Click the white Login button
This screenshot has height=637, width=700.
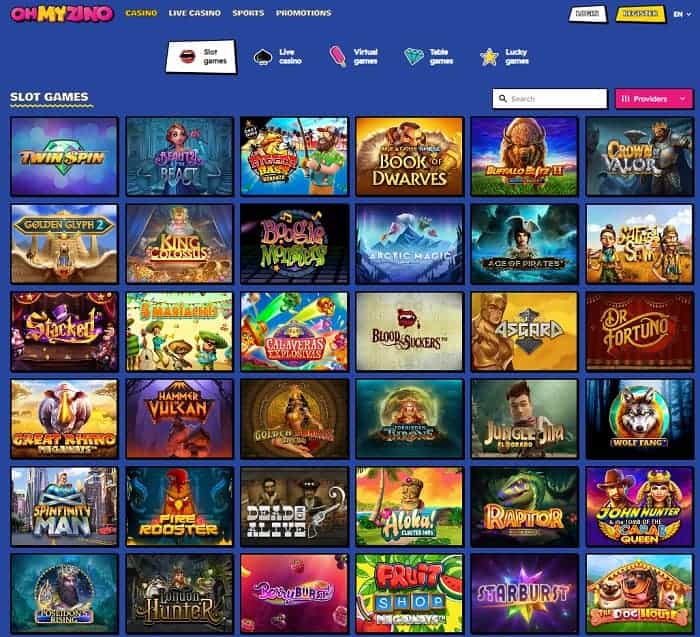pyautogui.click(x=588, y=14)
